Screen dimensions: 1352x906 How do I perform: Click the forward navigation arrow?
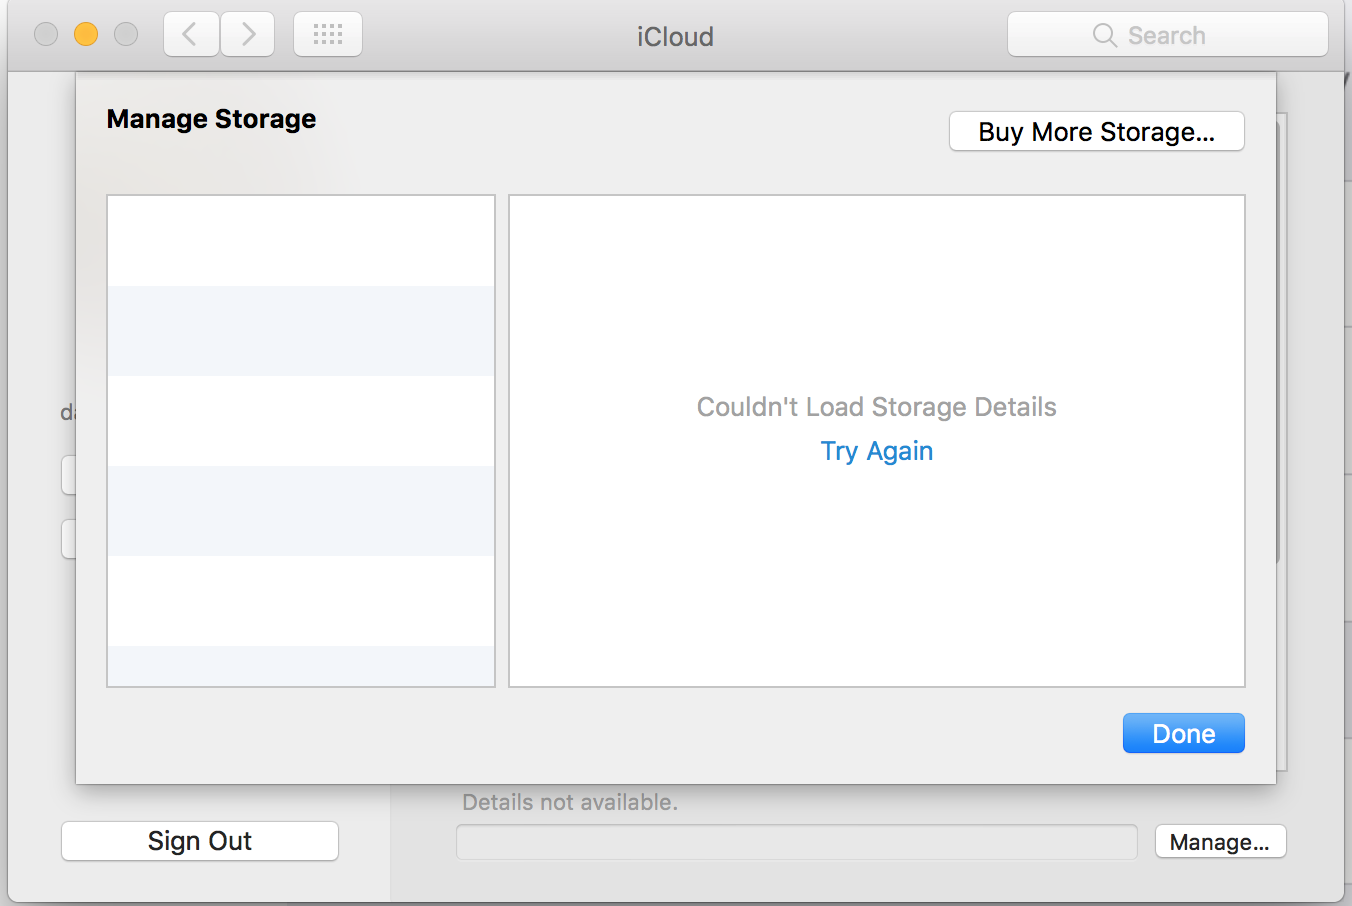pos(248,35)
